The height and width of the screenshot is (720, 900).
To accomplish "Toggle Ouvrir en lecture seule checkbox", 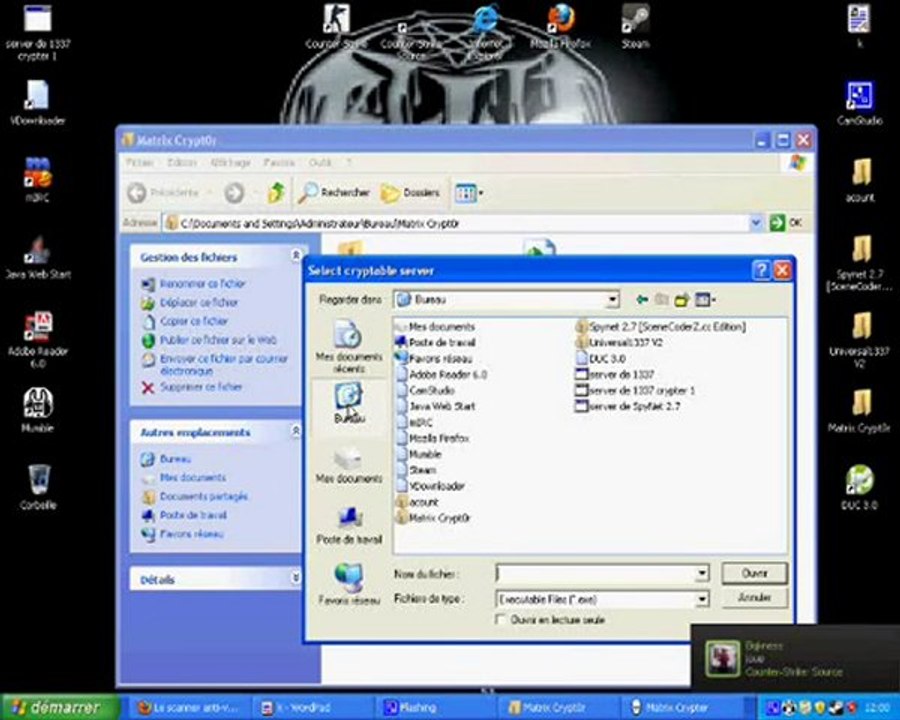I will coord(501,620).
